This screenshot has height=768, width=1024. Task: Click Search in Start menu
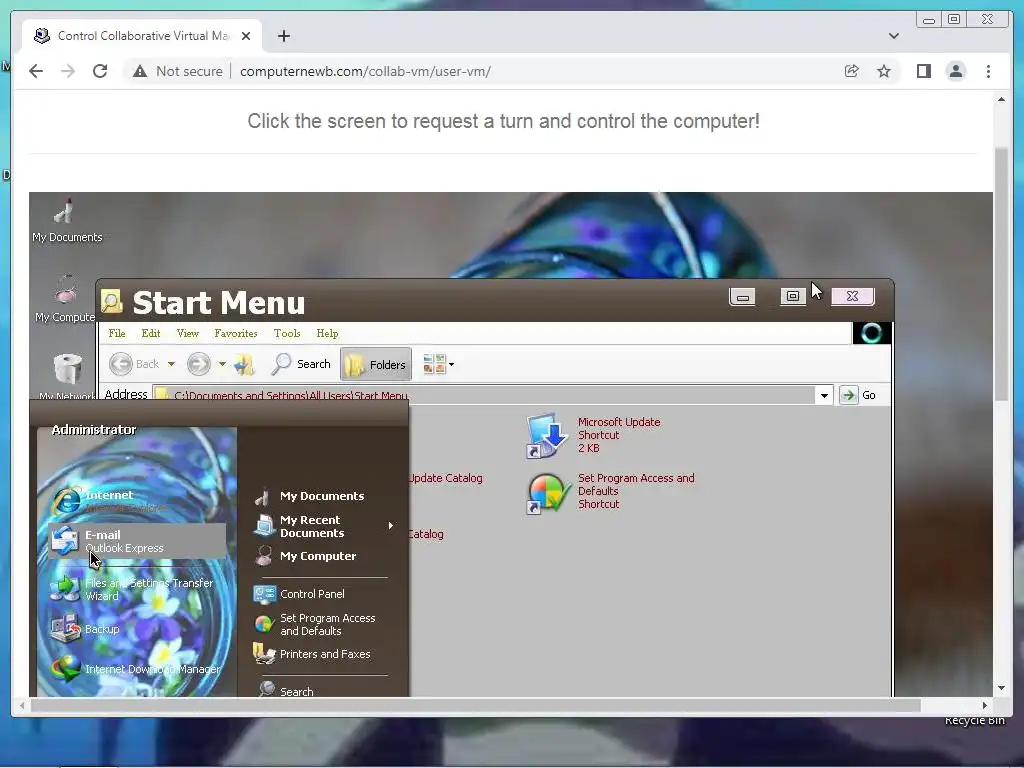tap(286, 690)
